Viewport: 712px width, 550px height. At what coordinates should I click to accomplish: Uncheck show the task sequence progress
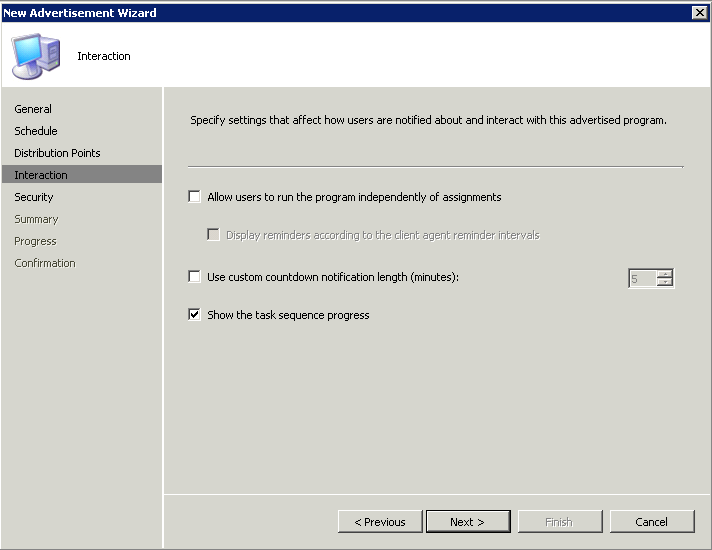point(194,314)
